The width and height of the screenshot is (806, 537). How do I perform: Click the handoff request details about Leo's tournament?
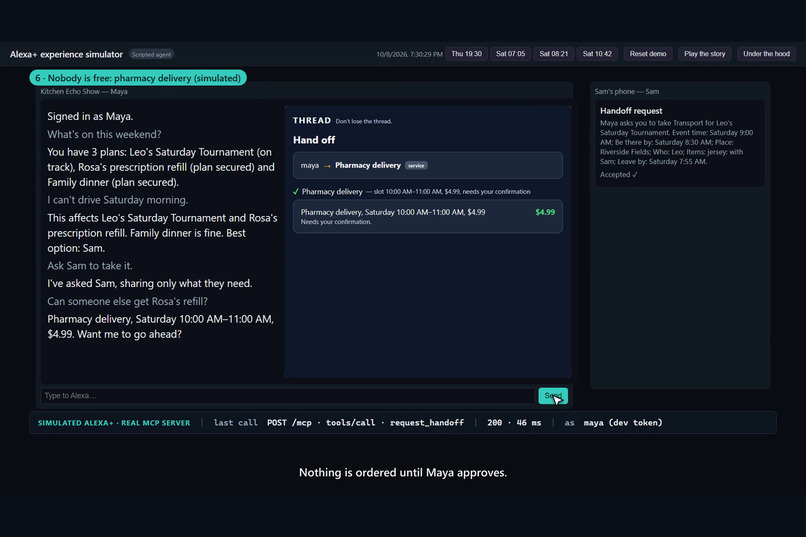click(676, 142)
